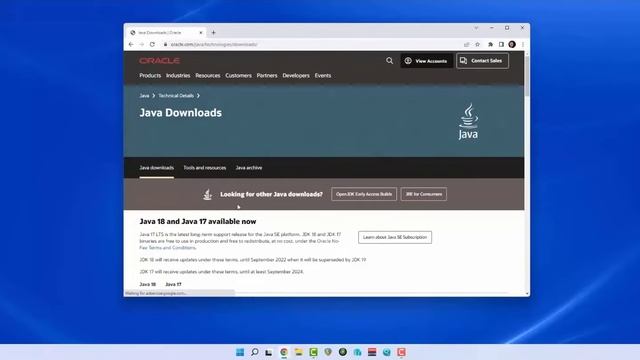Image resolution: width=640 pixels, height=360 pixels.
Task: Open the Developers menu
Action: coord(296,76)
